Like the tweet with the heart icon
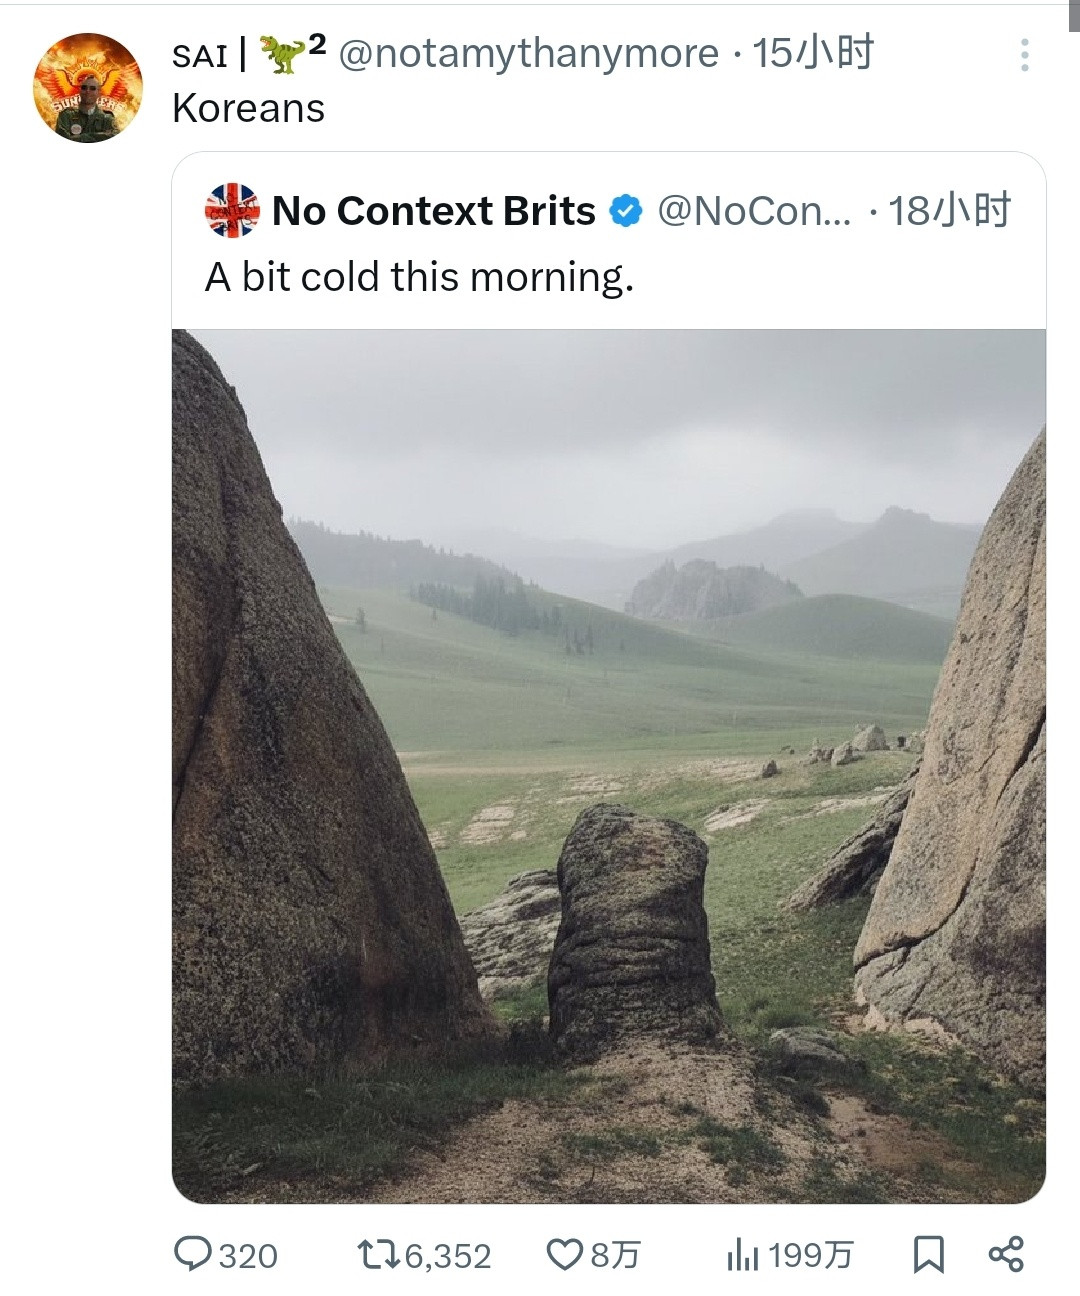 click(566, 1252)
